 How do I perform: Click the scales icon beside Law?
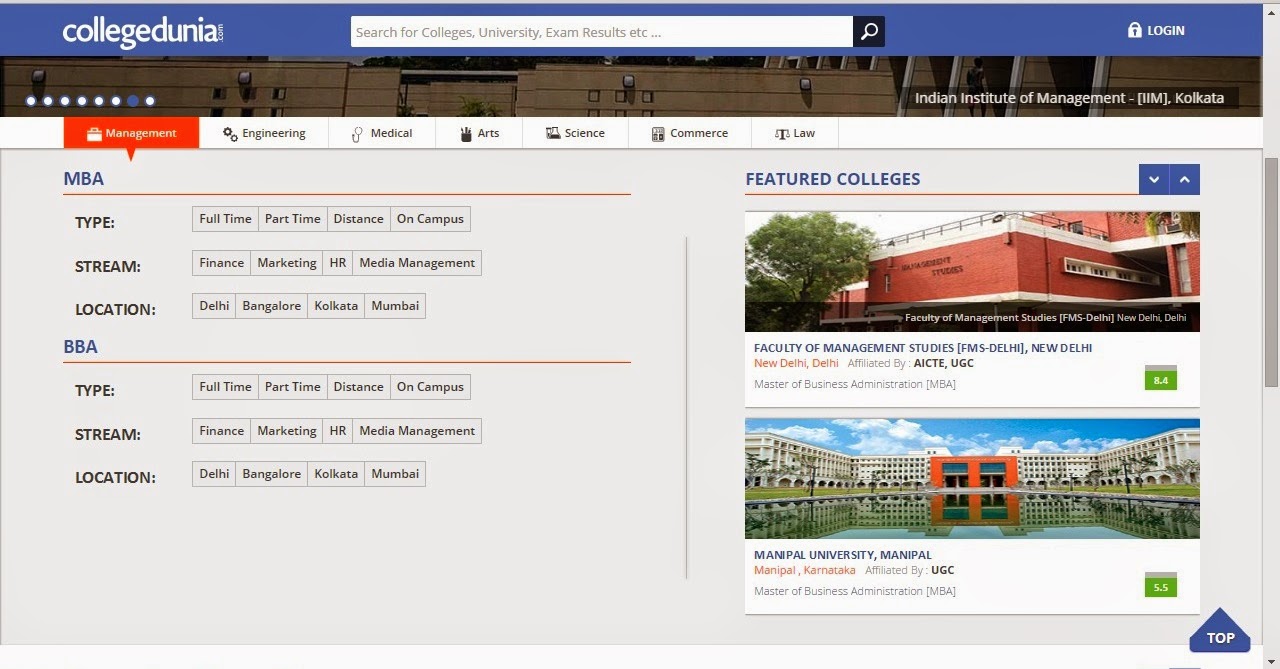pos(782,134)
